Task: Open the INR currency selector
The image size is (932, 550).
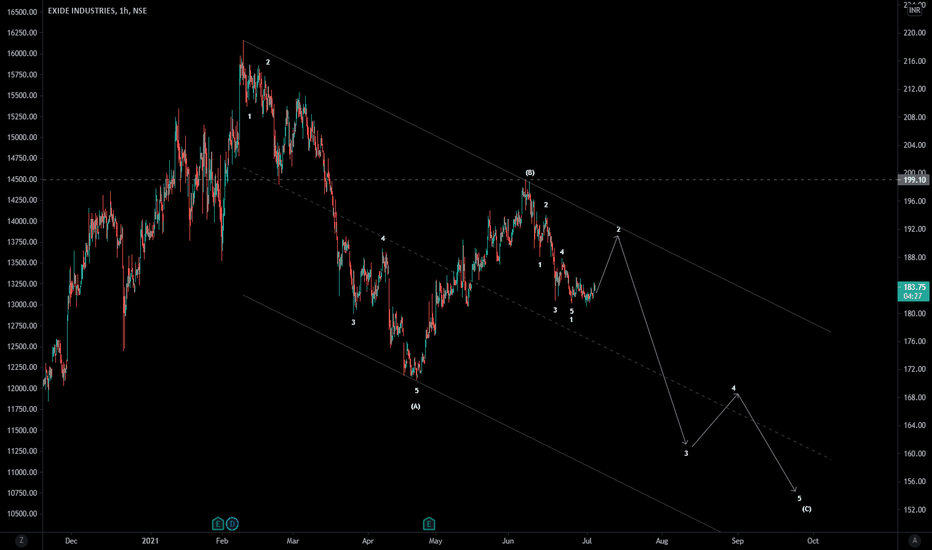Action: coord(914,10)
